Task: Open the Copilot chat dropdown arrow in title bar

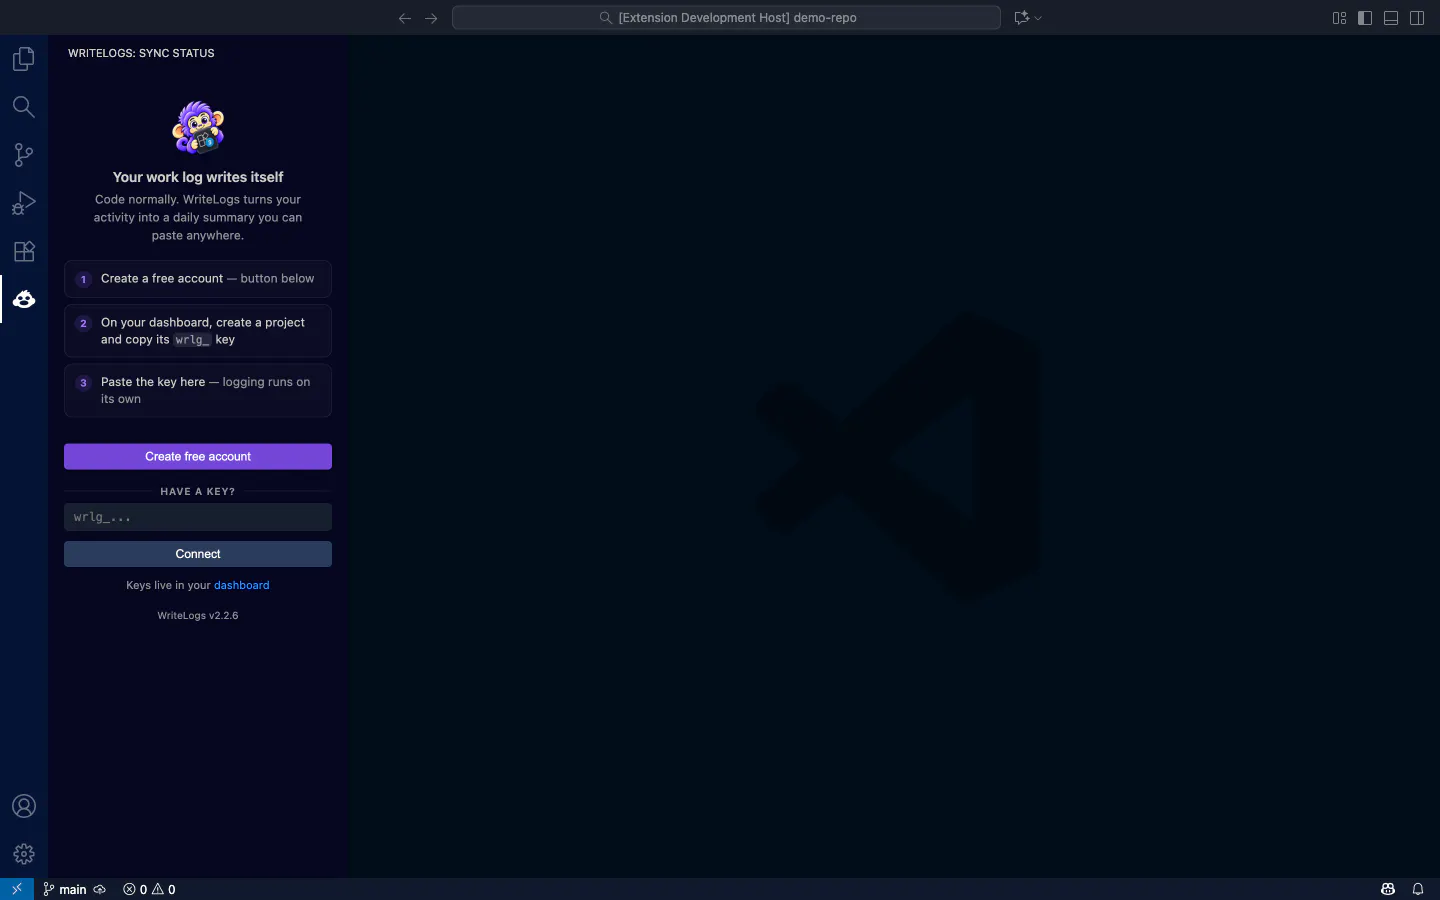Action: (1038, 18)
